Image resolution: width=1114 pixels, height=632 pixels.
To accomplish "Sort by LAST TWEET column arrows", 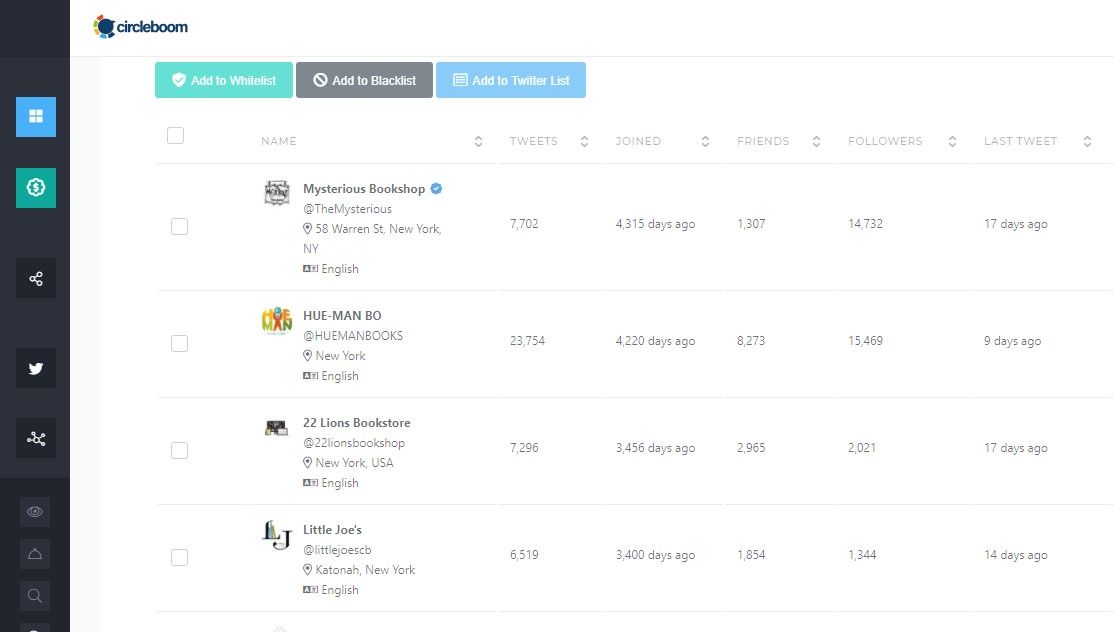I will [1088, 141].
